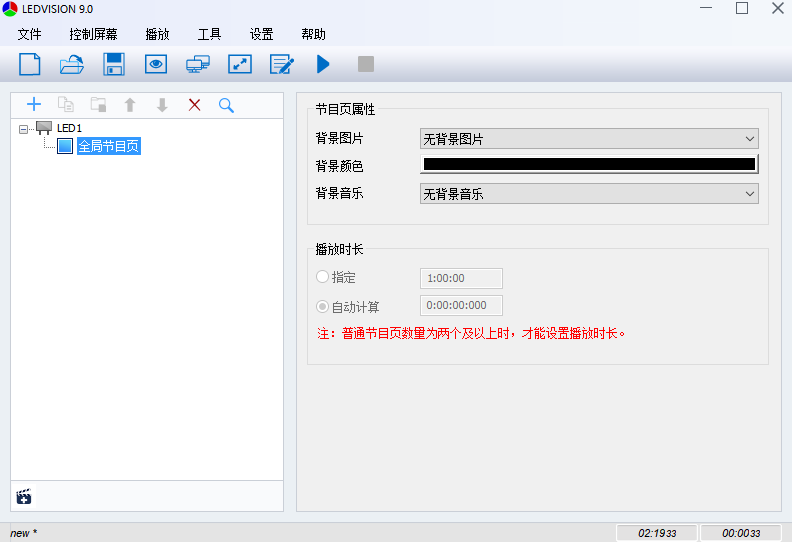Select the 自动计算 radio button
This screenshot has height=542, width=792.
[x=323, y=306]
